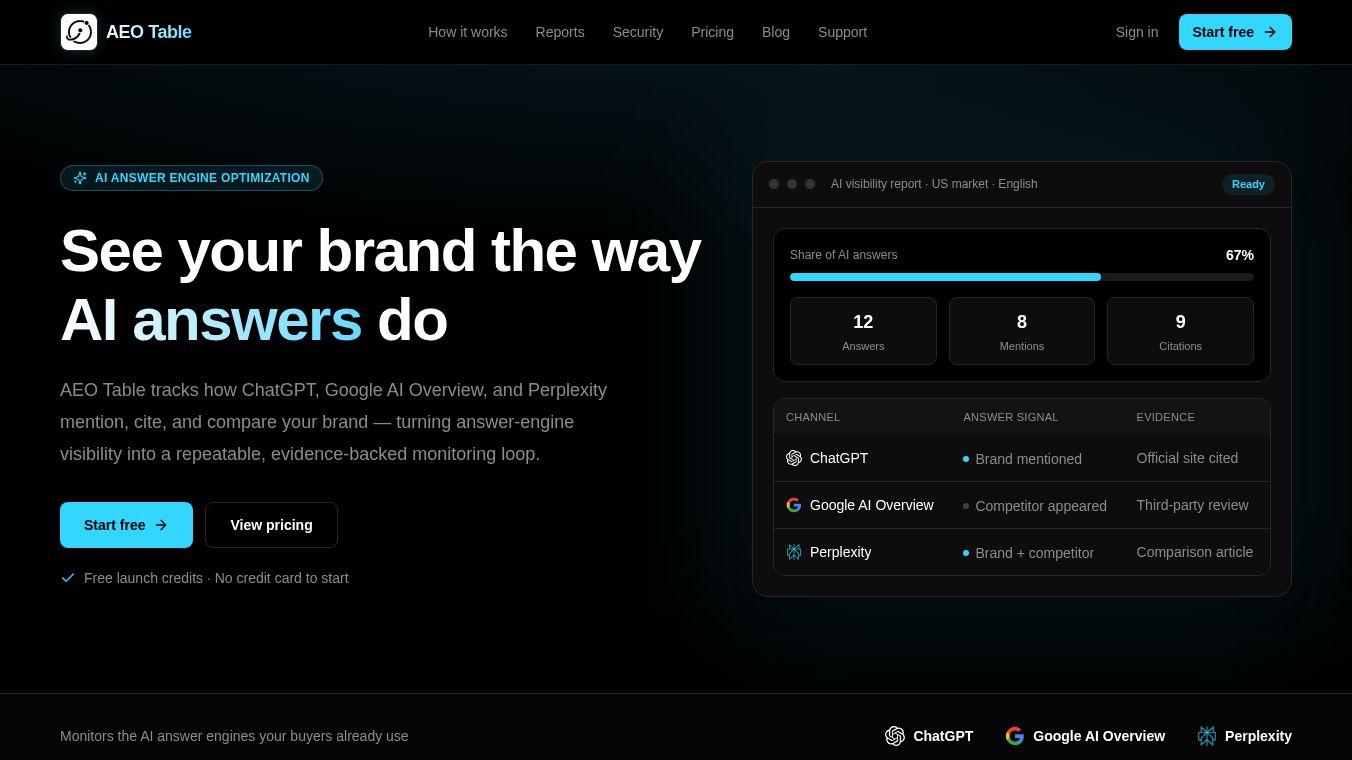Go to the Security page
This screenshot has height=760, width=1352.
coord(638,32)
